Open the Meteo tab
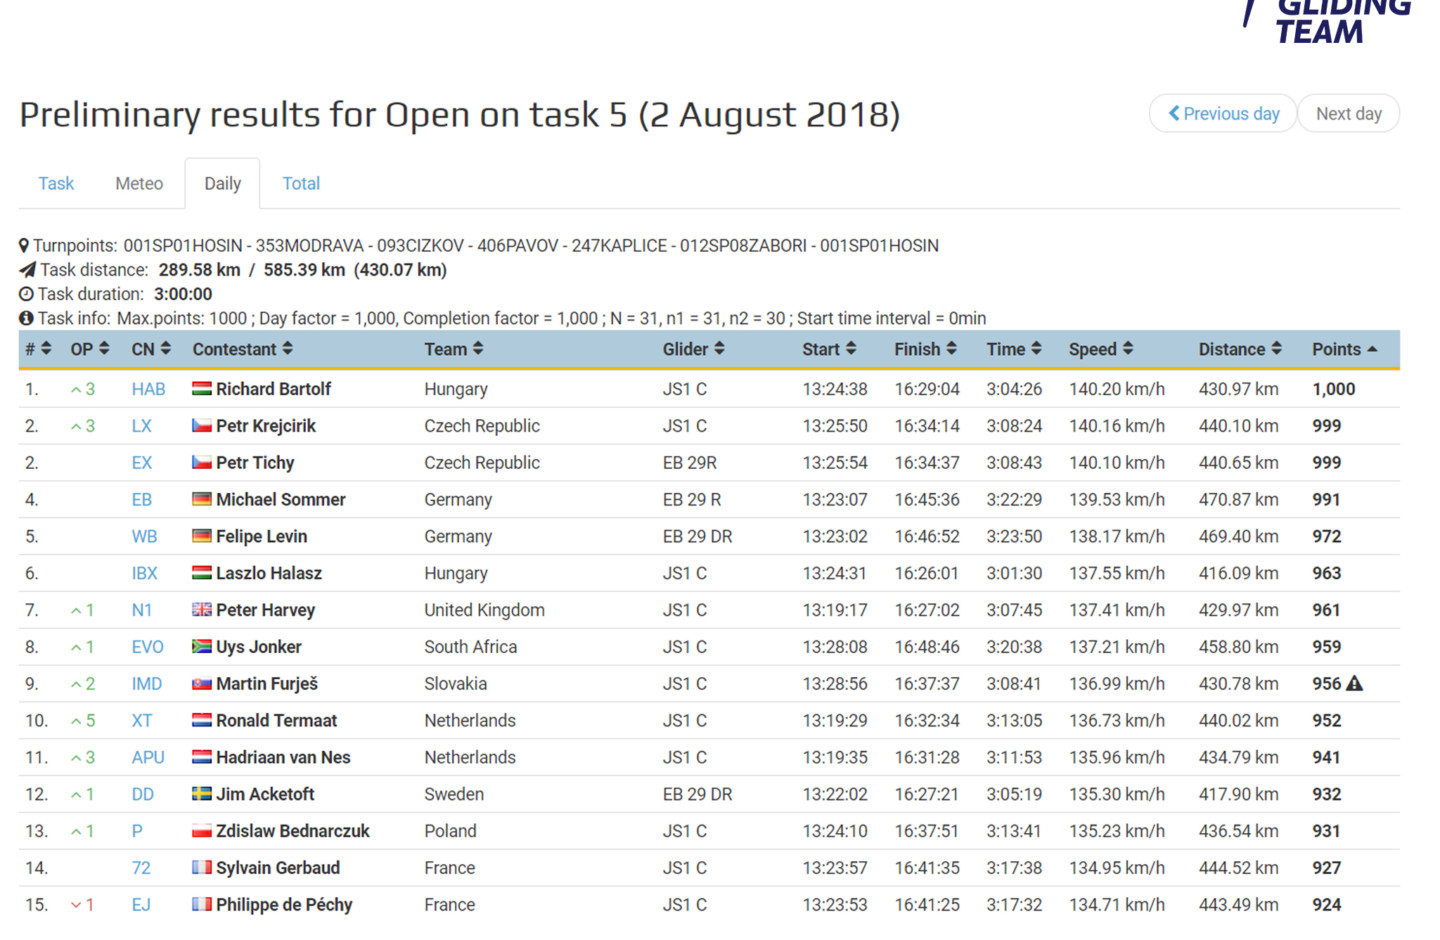Screen dimensions: 1440x940 pyautogui.click(x=139, y=184)
